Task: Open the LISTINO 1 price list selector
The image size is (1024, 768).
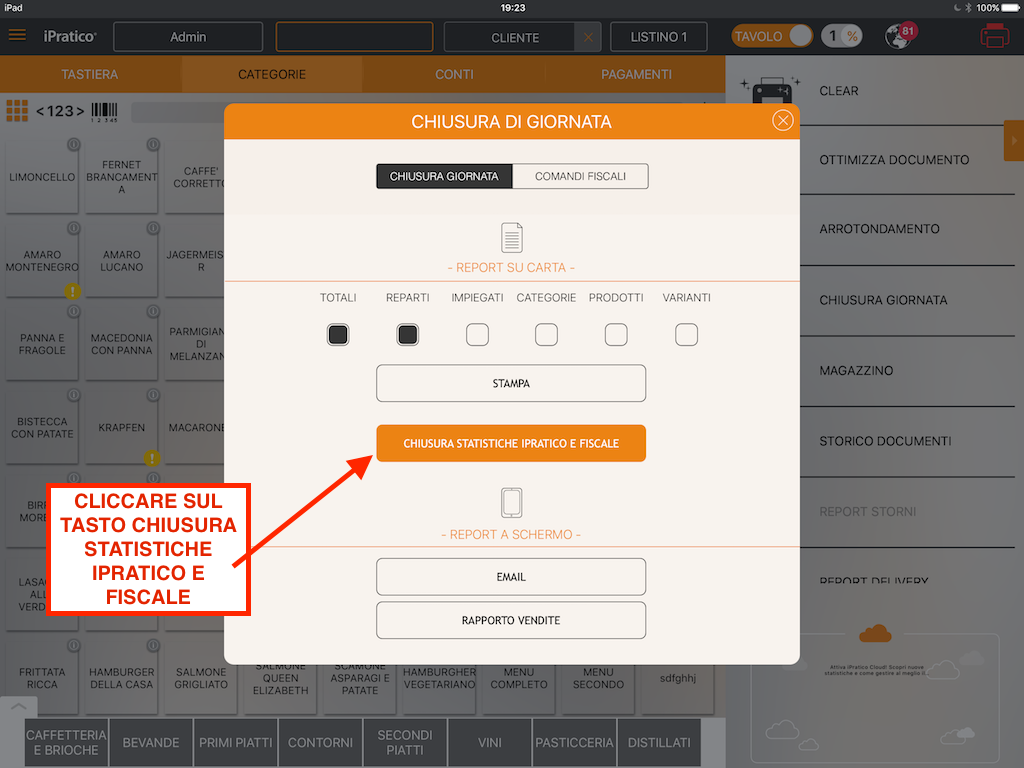Action: [658, 37]
